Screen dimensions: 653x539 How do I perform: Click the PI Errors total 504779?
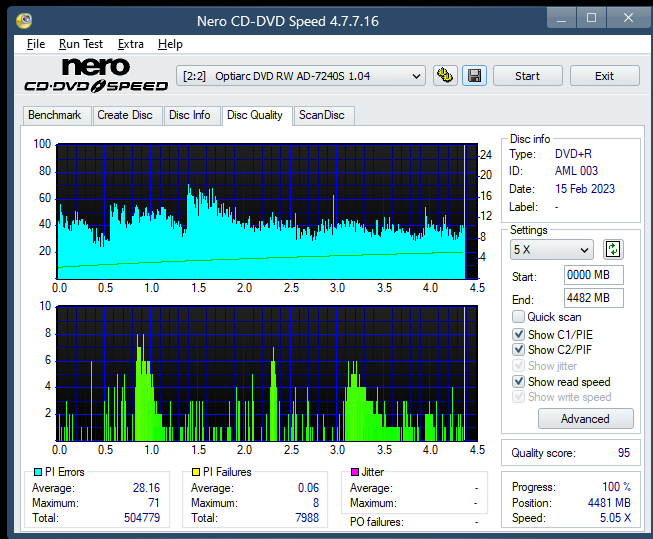click(x=142, y=518)
